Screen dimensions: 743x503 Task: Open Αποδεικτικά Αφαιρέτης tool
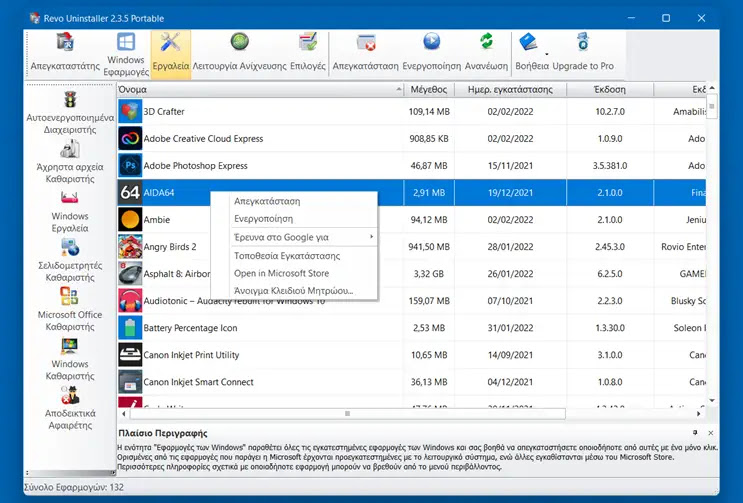click(70, 409)
